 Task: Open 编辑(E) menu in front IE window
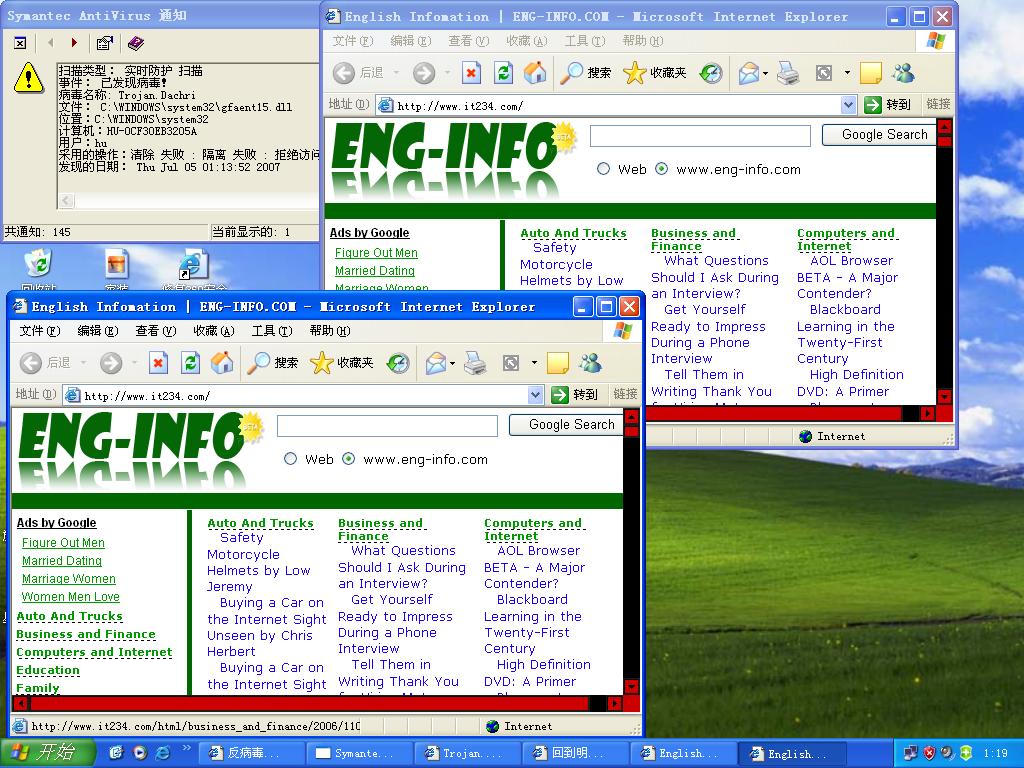coord(98,331)
